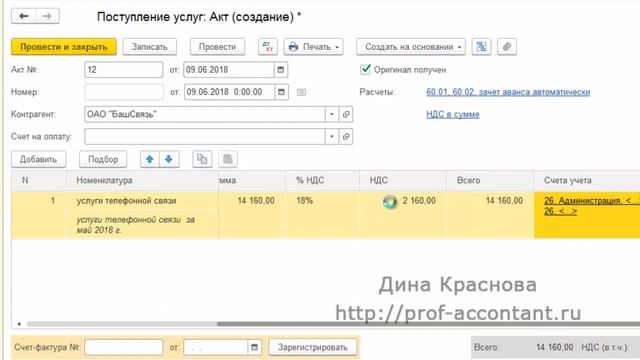The width and height of the screenshot is (640, 360).
Task: Focus Счет-фактура № field
Action: (x=124, y=347)
